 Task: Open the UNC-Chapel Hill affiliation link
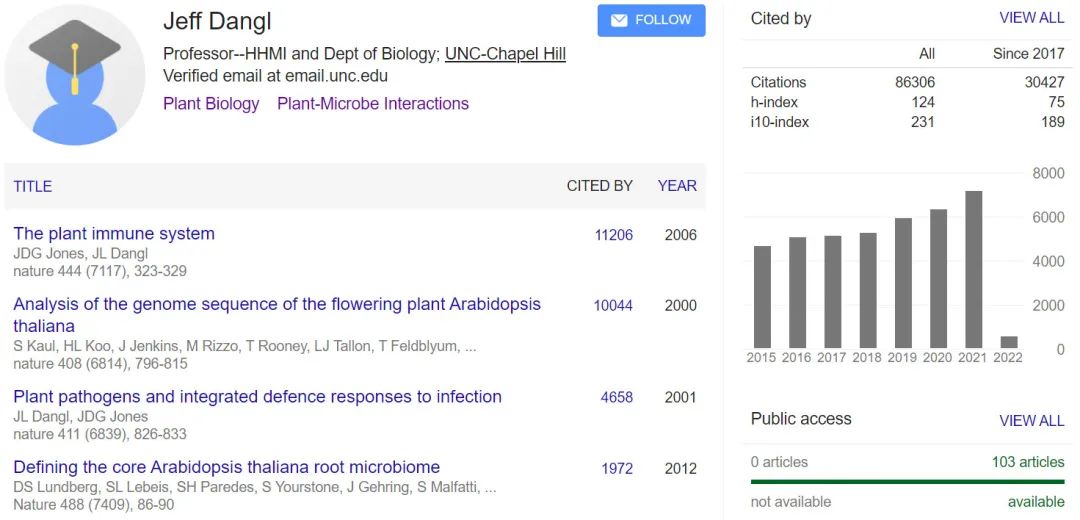(505, 54)
